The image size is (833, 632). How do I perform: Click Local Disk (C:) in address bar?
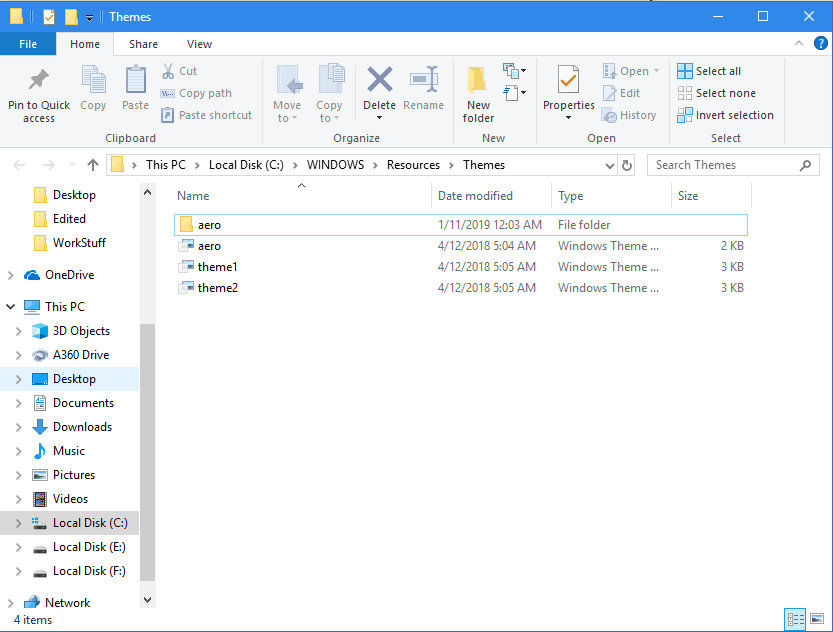coord(246,165)
